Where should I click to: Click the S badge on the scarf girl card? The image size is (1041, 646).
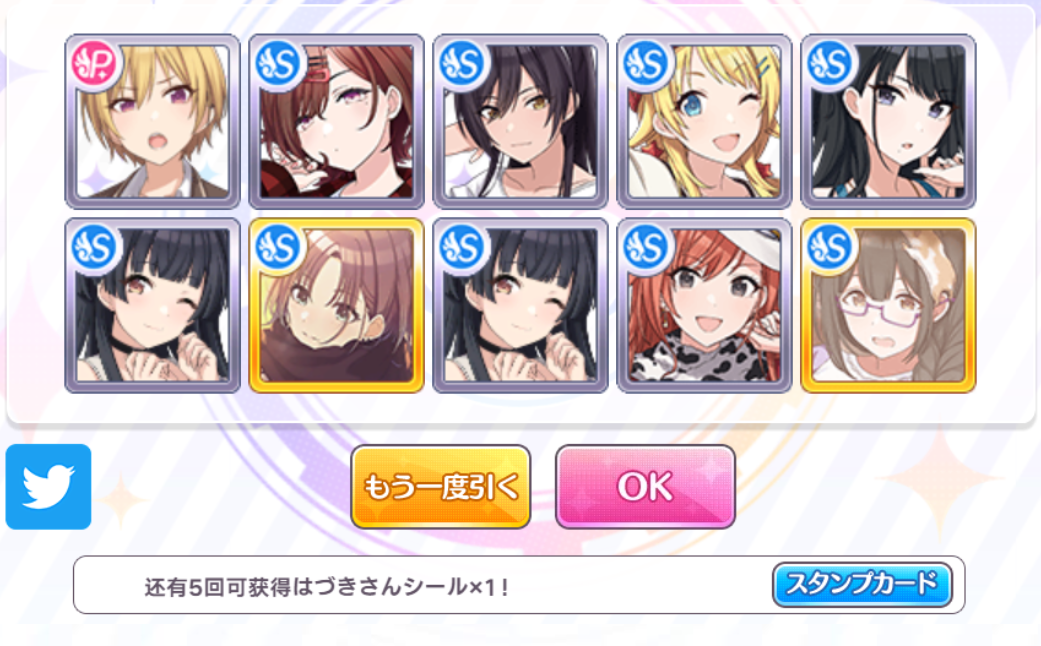pyautogui.click(x=279, y=248)
